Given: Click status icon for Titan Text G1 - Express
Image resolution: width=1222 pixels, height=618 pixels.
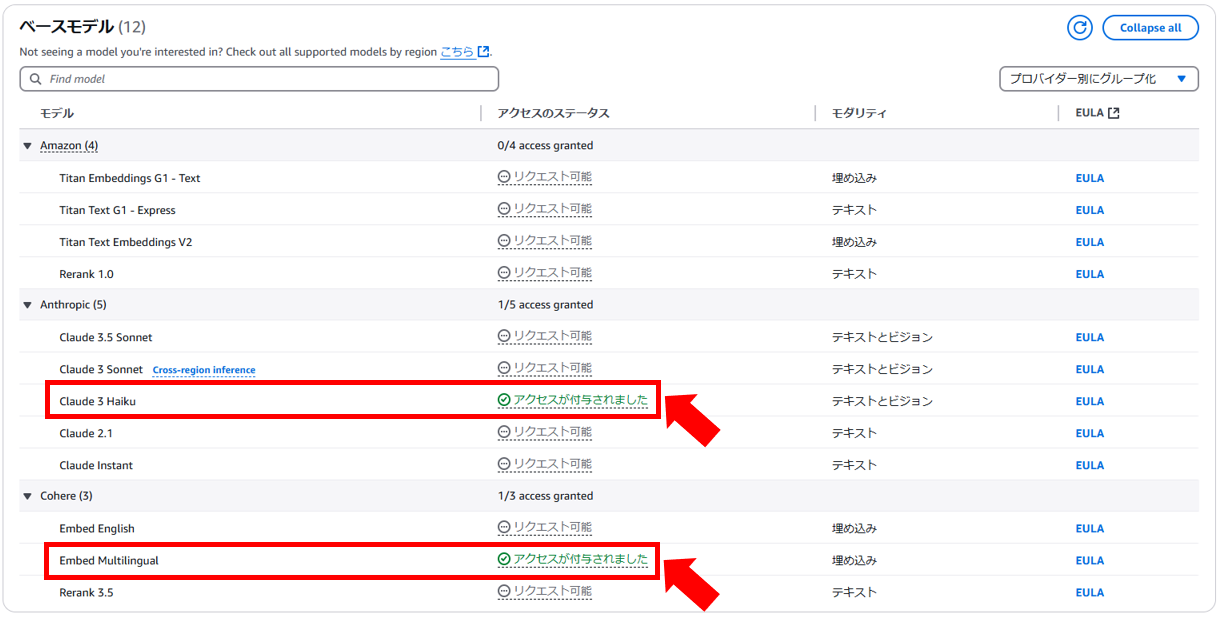Looking at the screenshot, I should click(504, 209).
